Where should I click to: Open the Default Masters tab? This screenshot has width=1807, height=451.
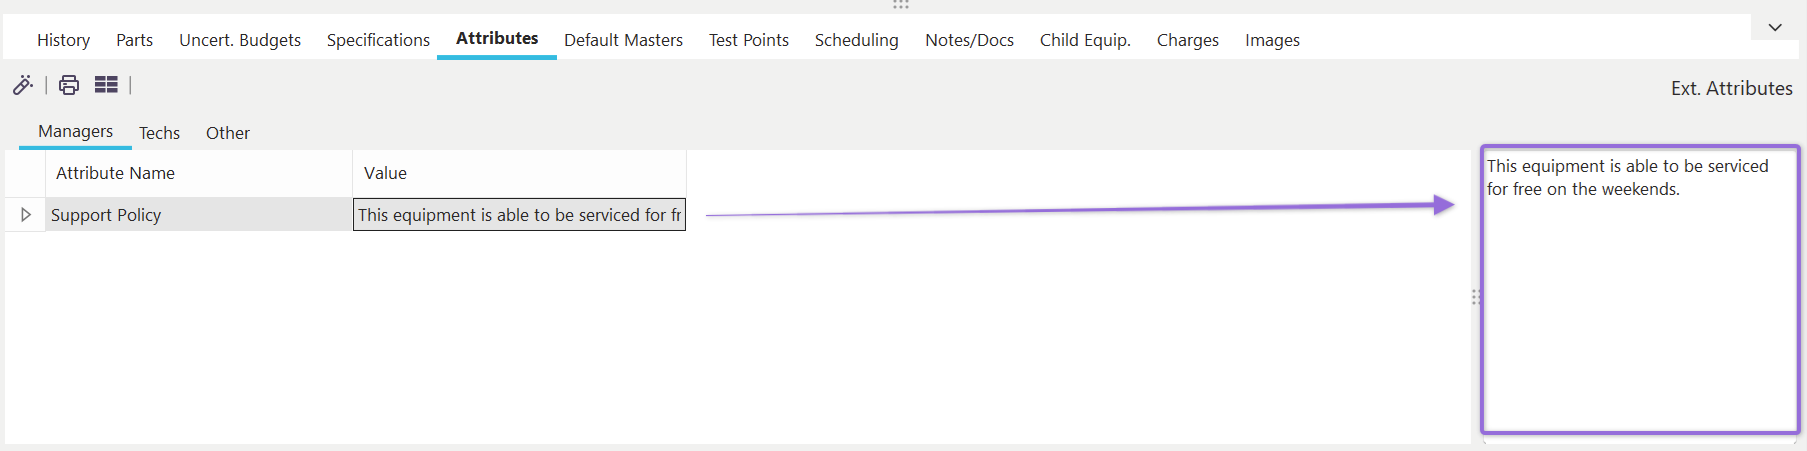[x=623, y=40]
